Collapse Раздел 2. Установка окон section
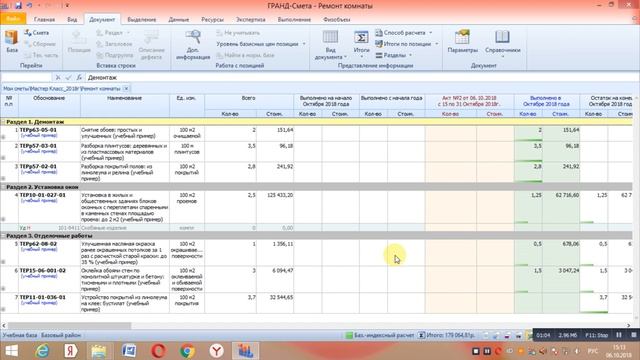640x360 pixels. (3, 187)
